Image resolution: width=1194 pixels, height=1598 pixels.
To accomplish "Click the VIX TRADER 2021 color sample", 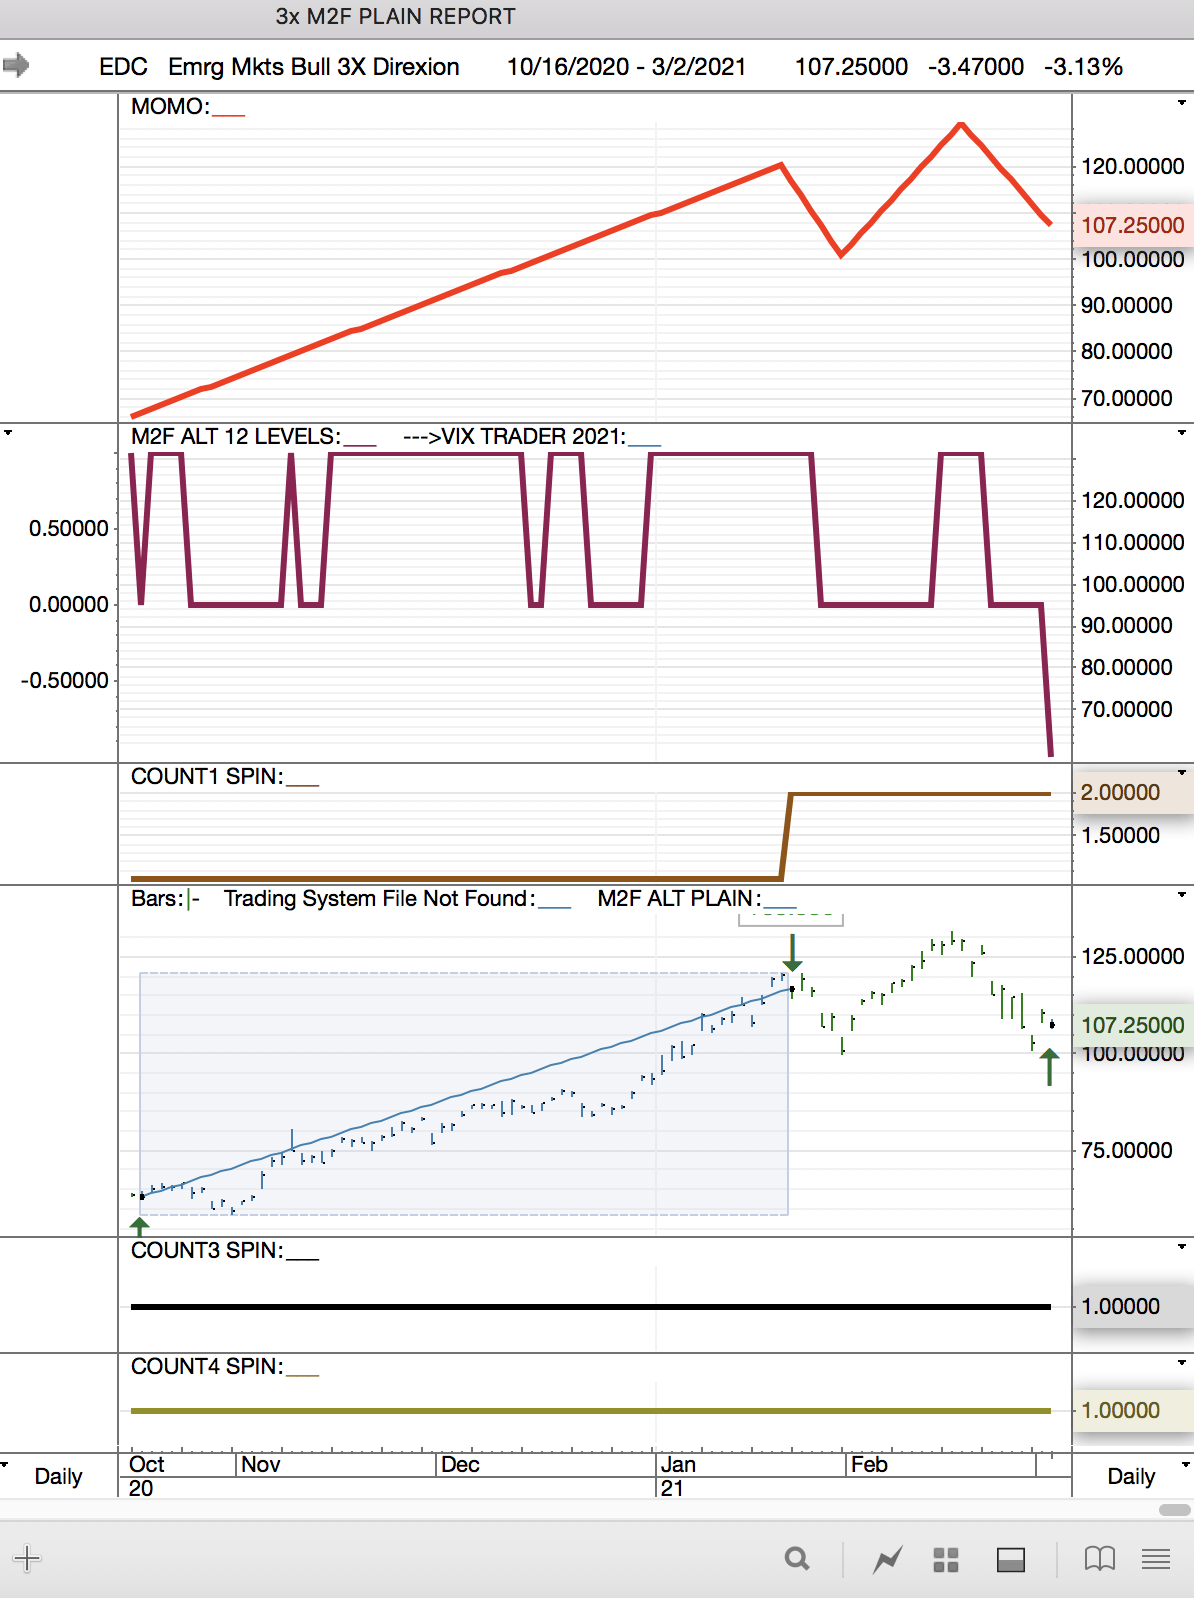I will (x=645, y=444).
